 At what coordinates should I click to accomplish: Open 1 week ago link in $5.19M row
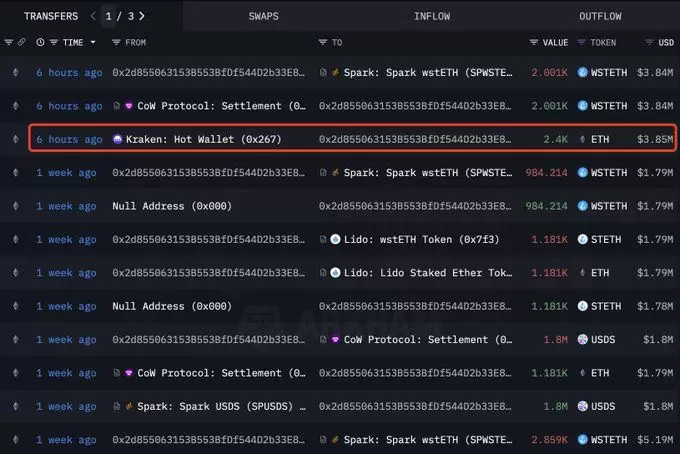66,440
